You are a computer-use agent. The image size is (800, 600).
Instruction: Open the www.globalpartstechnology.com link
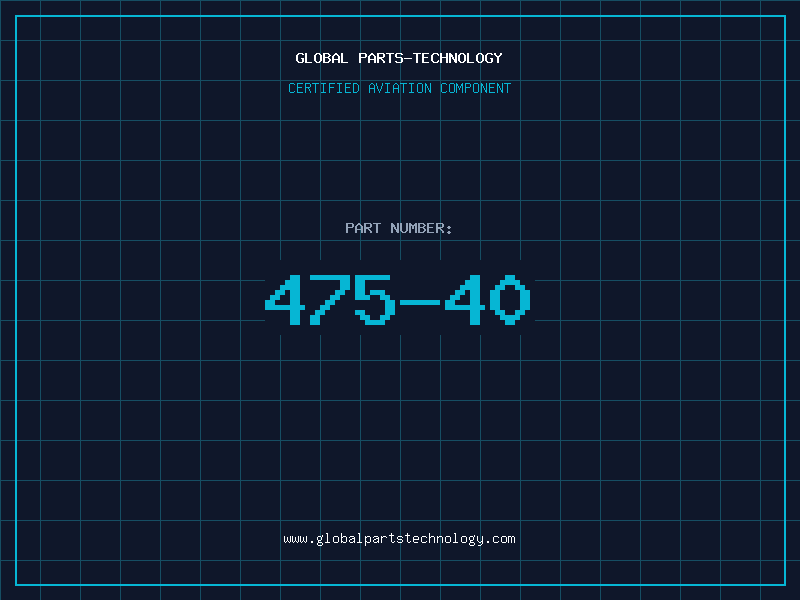click(x=399, y=539)
